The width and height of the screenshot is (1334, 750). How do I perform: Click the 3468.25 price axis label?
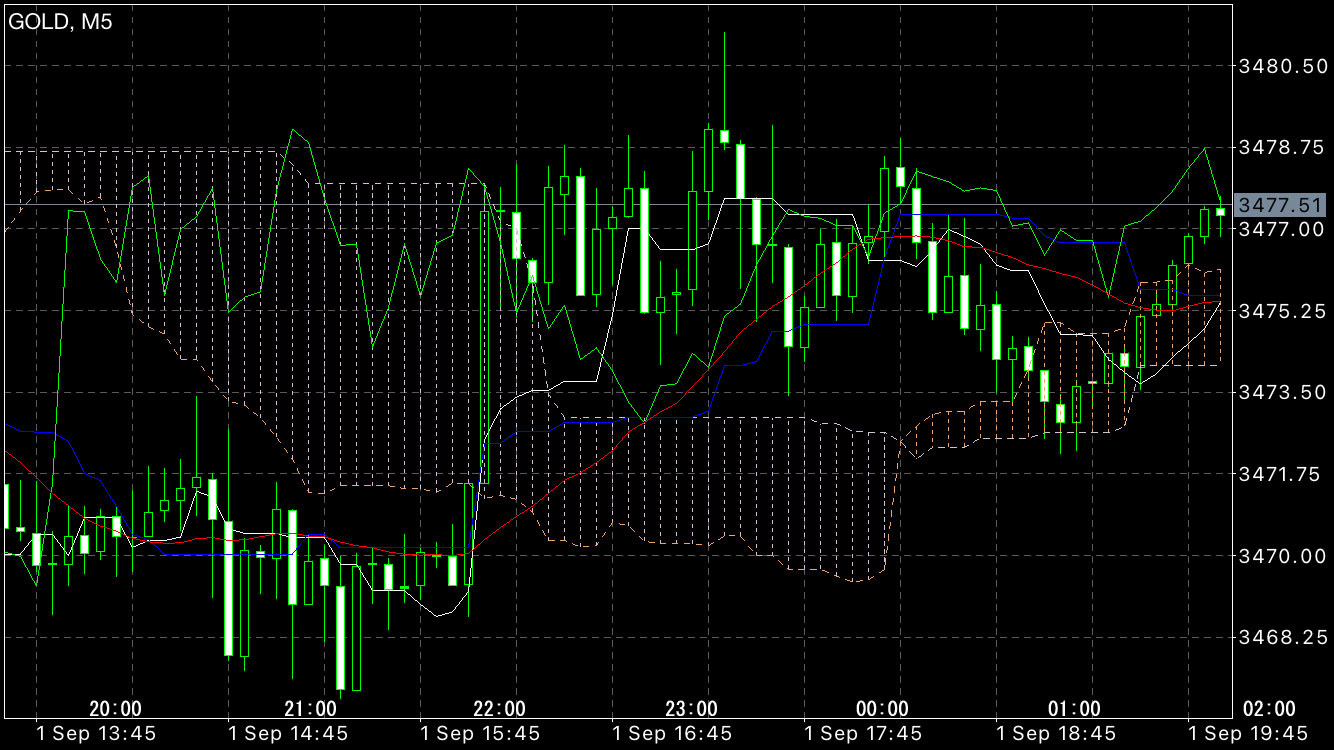(1282, 638)
